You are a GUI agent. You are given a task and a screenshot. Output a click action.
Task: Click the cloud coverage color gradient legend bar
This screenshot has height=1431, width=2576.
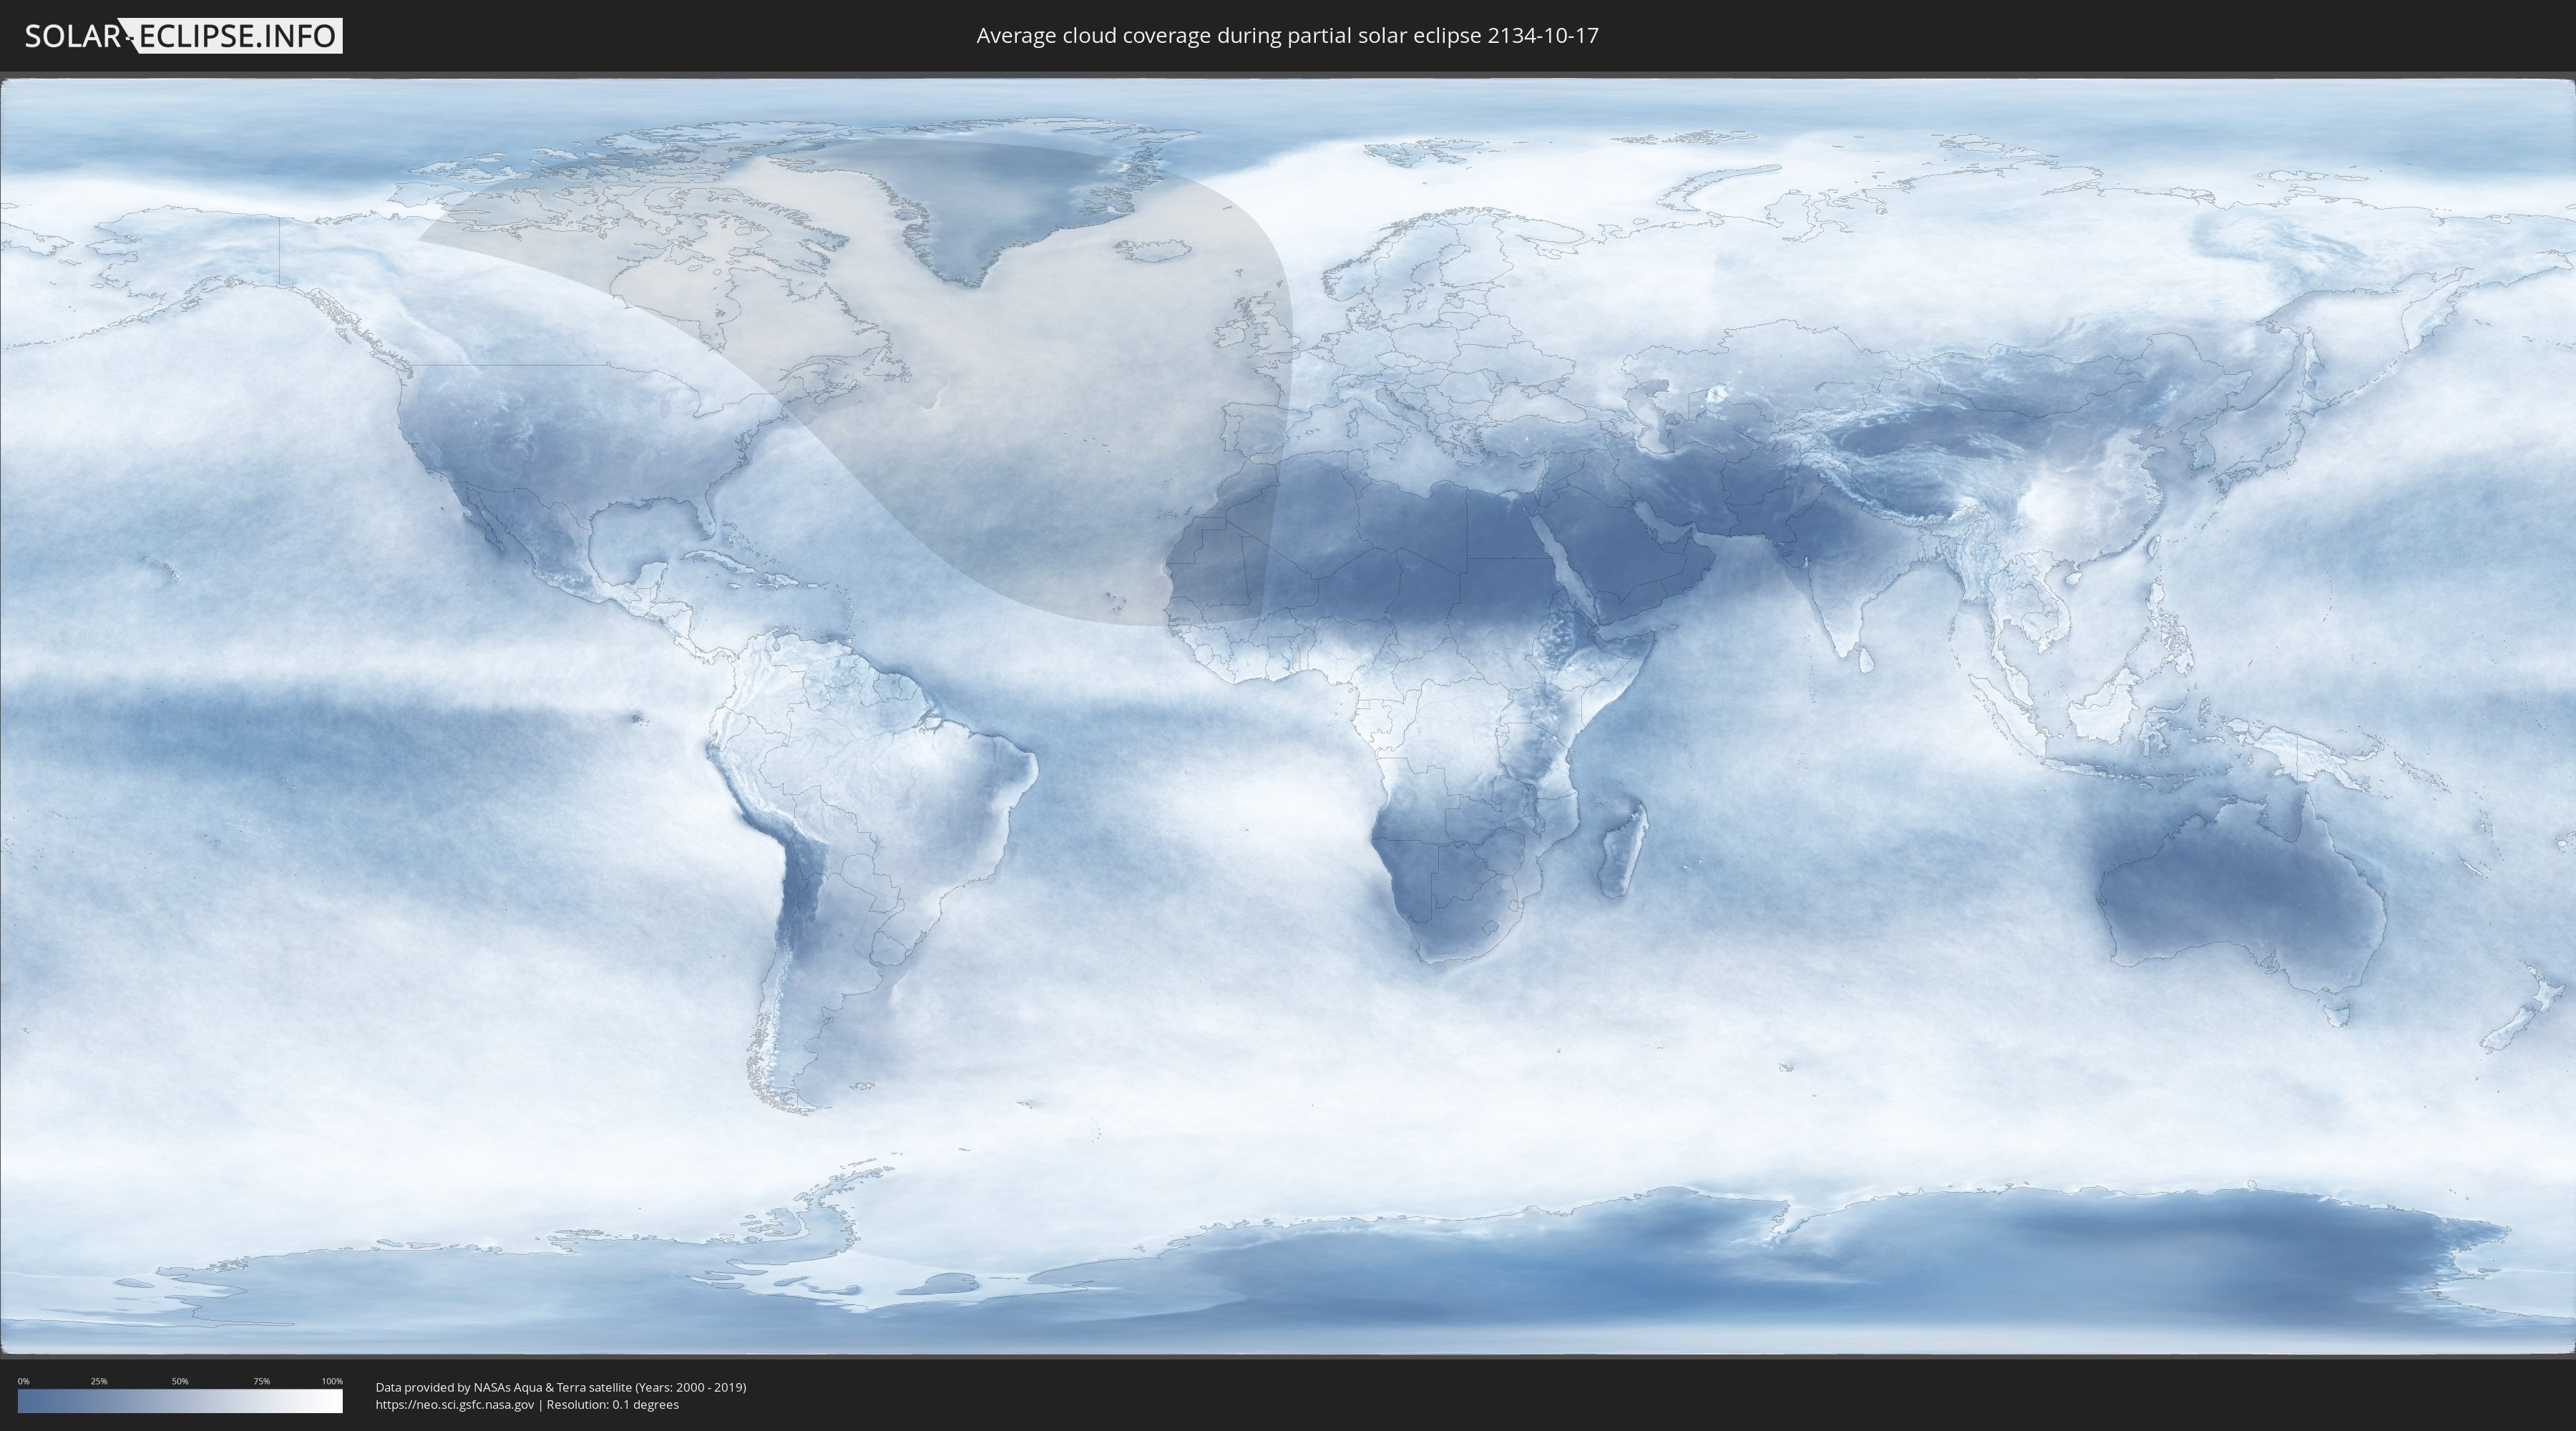(x=180, y=1401)
